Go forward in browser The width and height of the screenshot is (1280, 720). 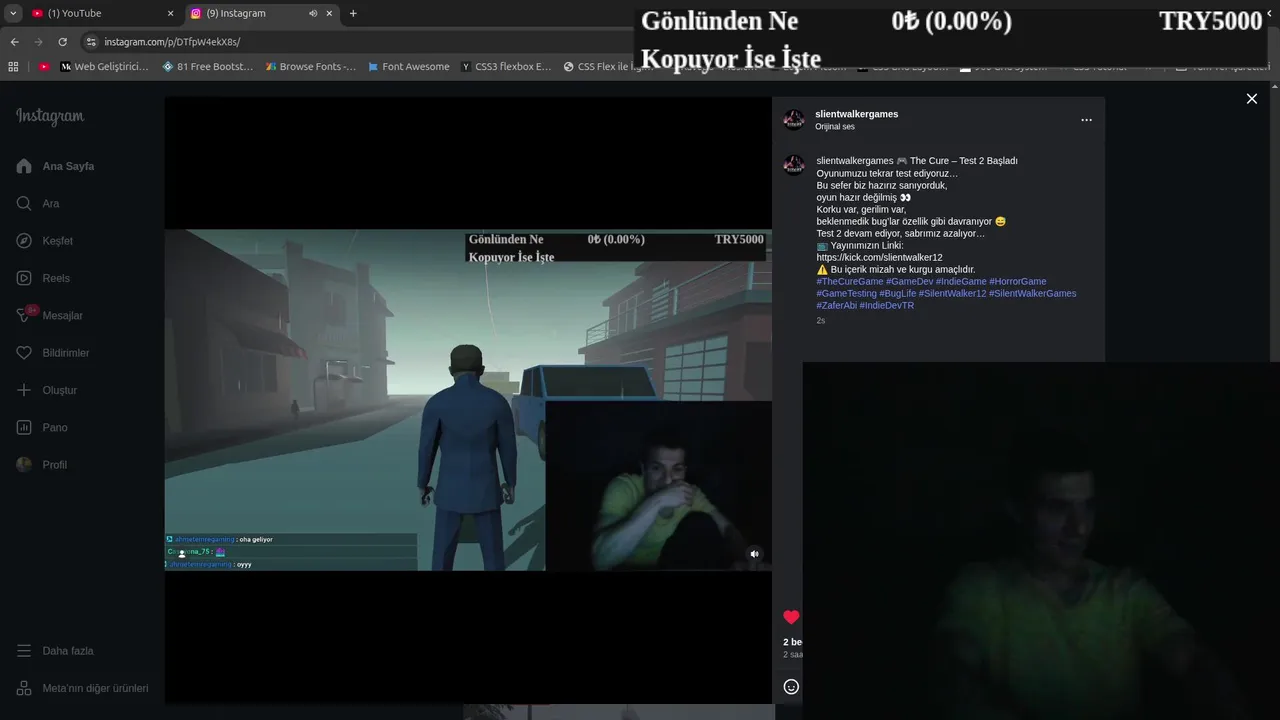(38, 42)
